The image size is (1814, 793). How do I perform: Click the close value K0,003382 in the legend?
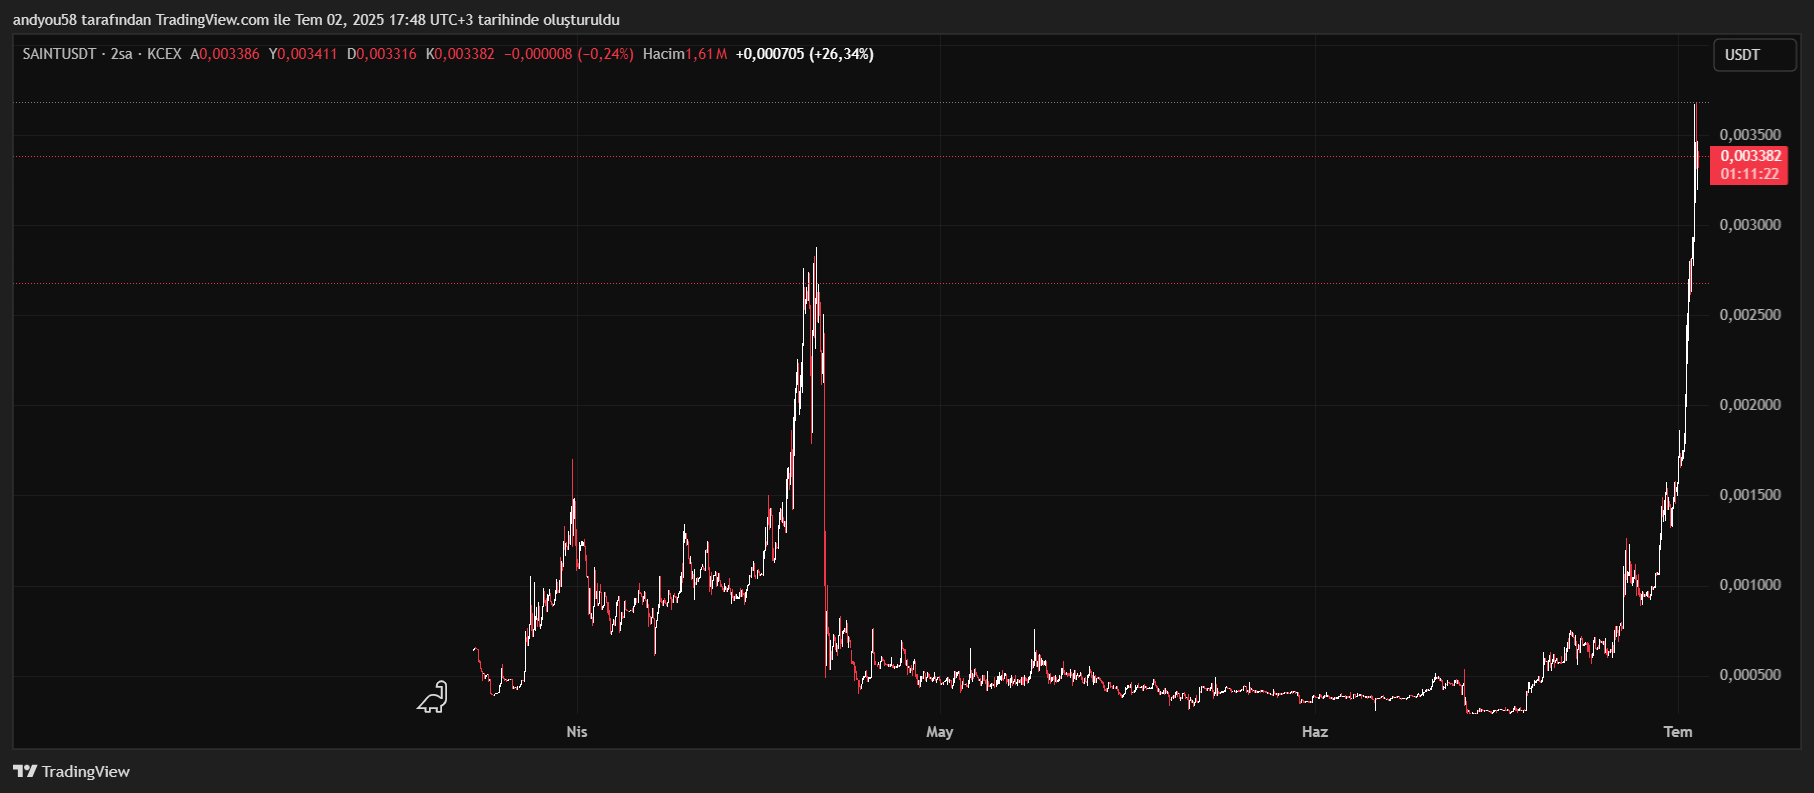click(460, 54)
